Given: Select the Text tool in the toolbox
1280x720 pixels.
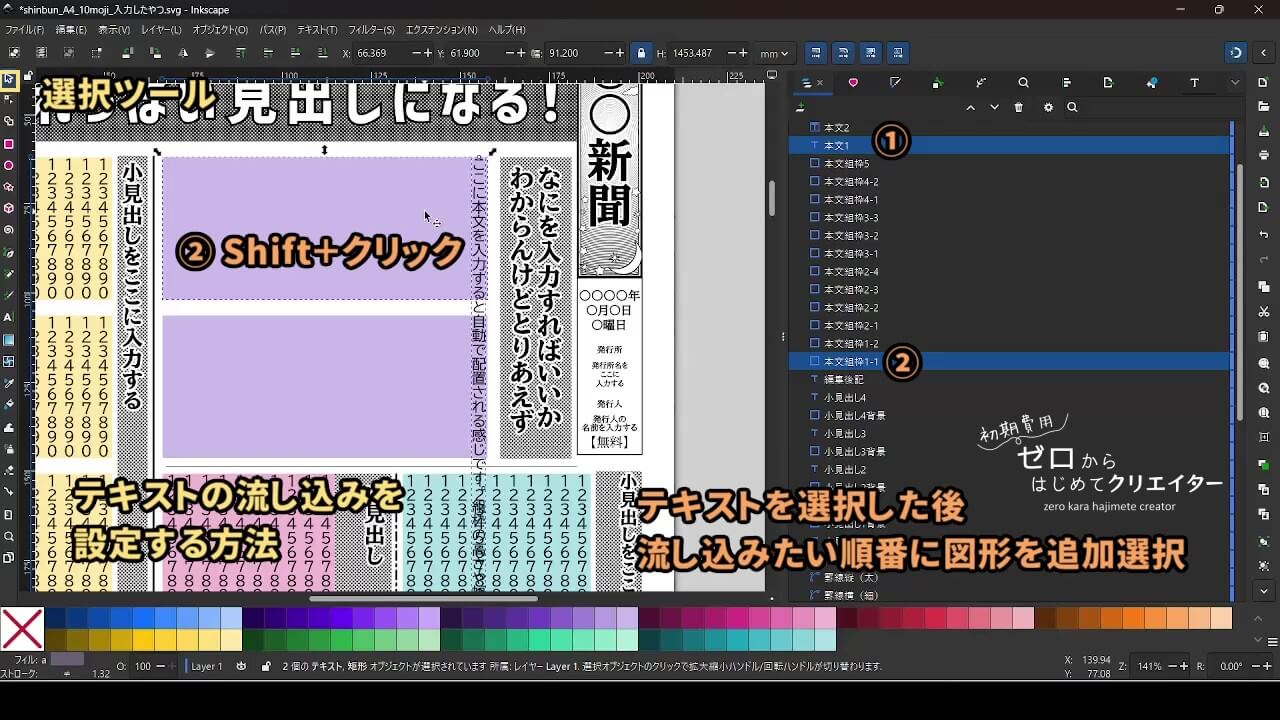Looking at the screenshot, I should click(9, 317).
